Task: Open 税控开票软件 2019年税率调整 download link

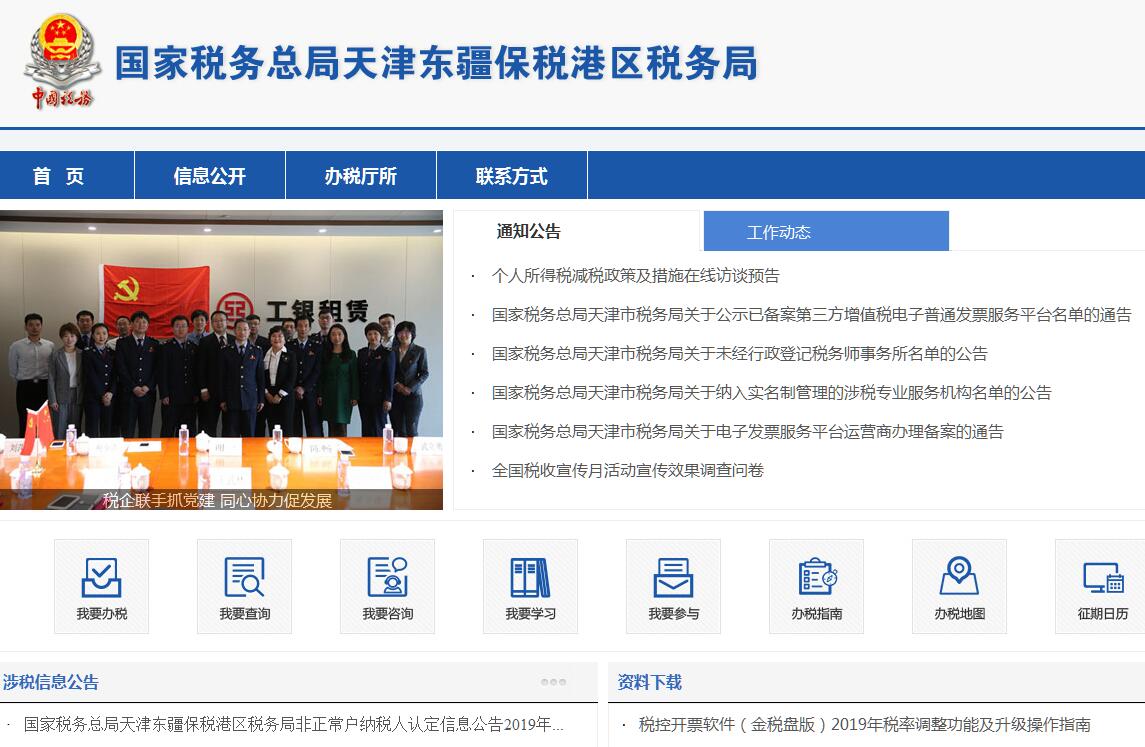Action: point(864,724)
